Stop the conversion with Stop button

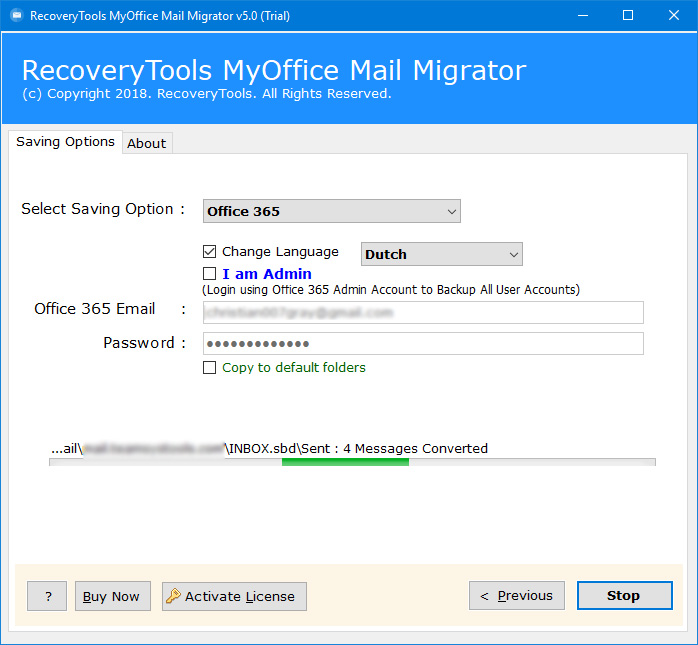point(625,595)
